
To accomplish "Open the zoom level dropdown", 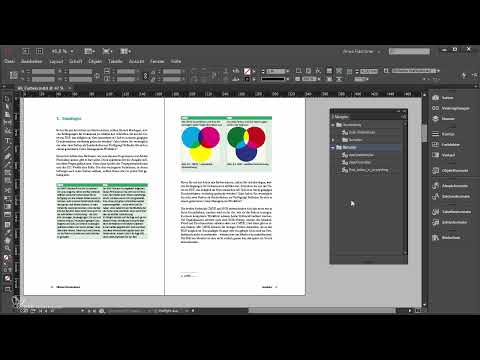I will (x=72, y=51).
